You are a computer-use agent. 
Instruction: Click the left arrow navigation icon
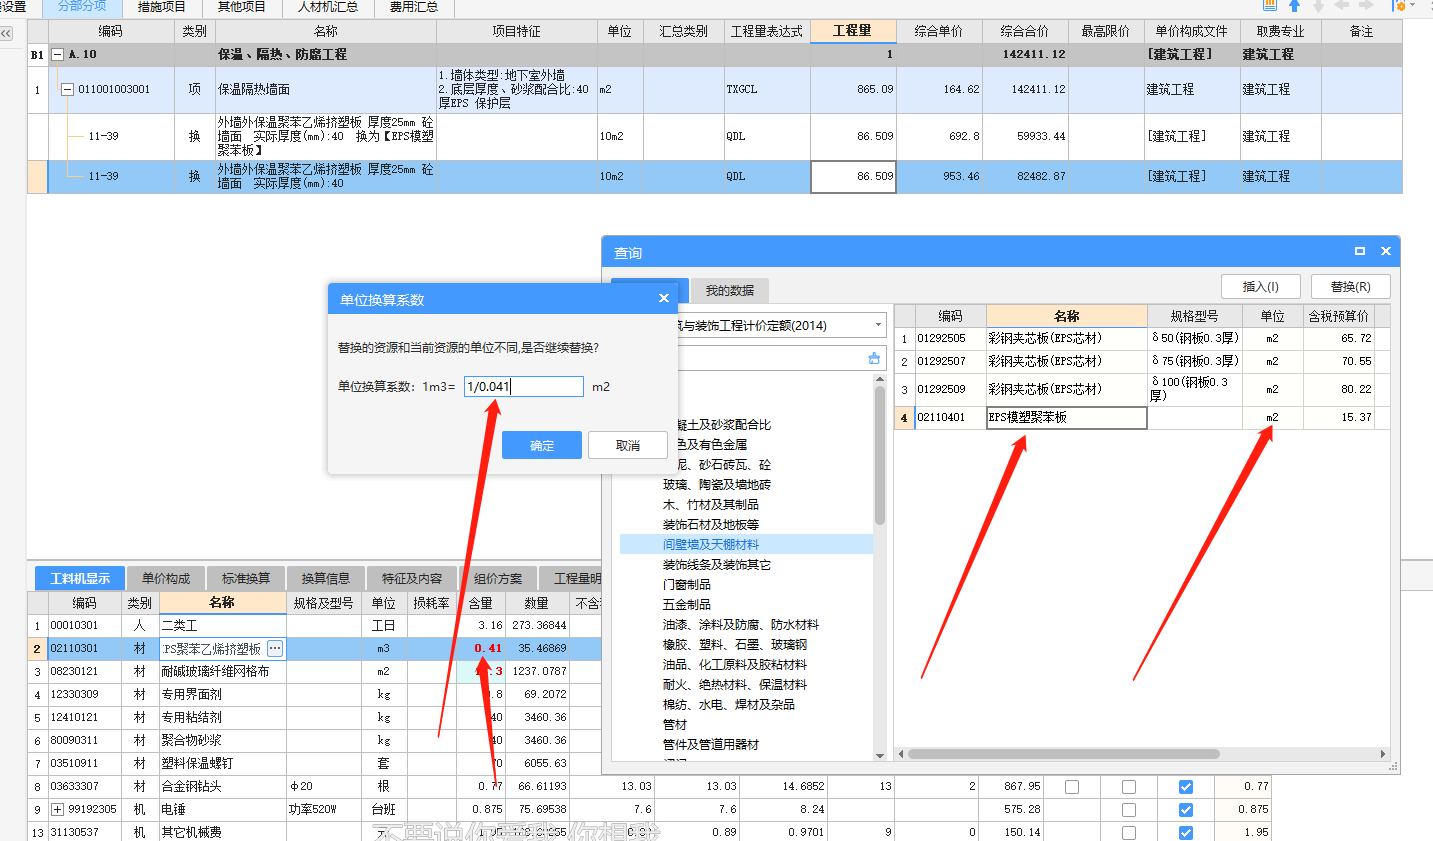tap(1341, 5)
